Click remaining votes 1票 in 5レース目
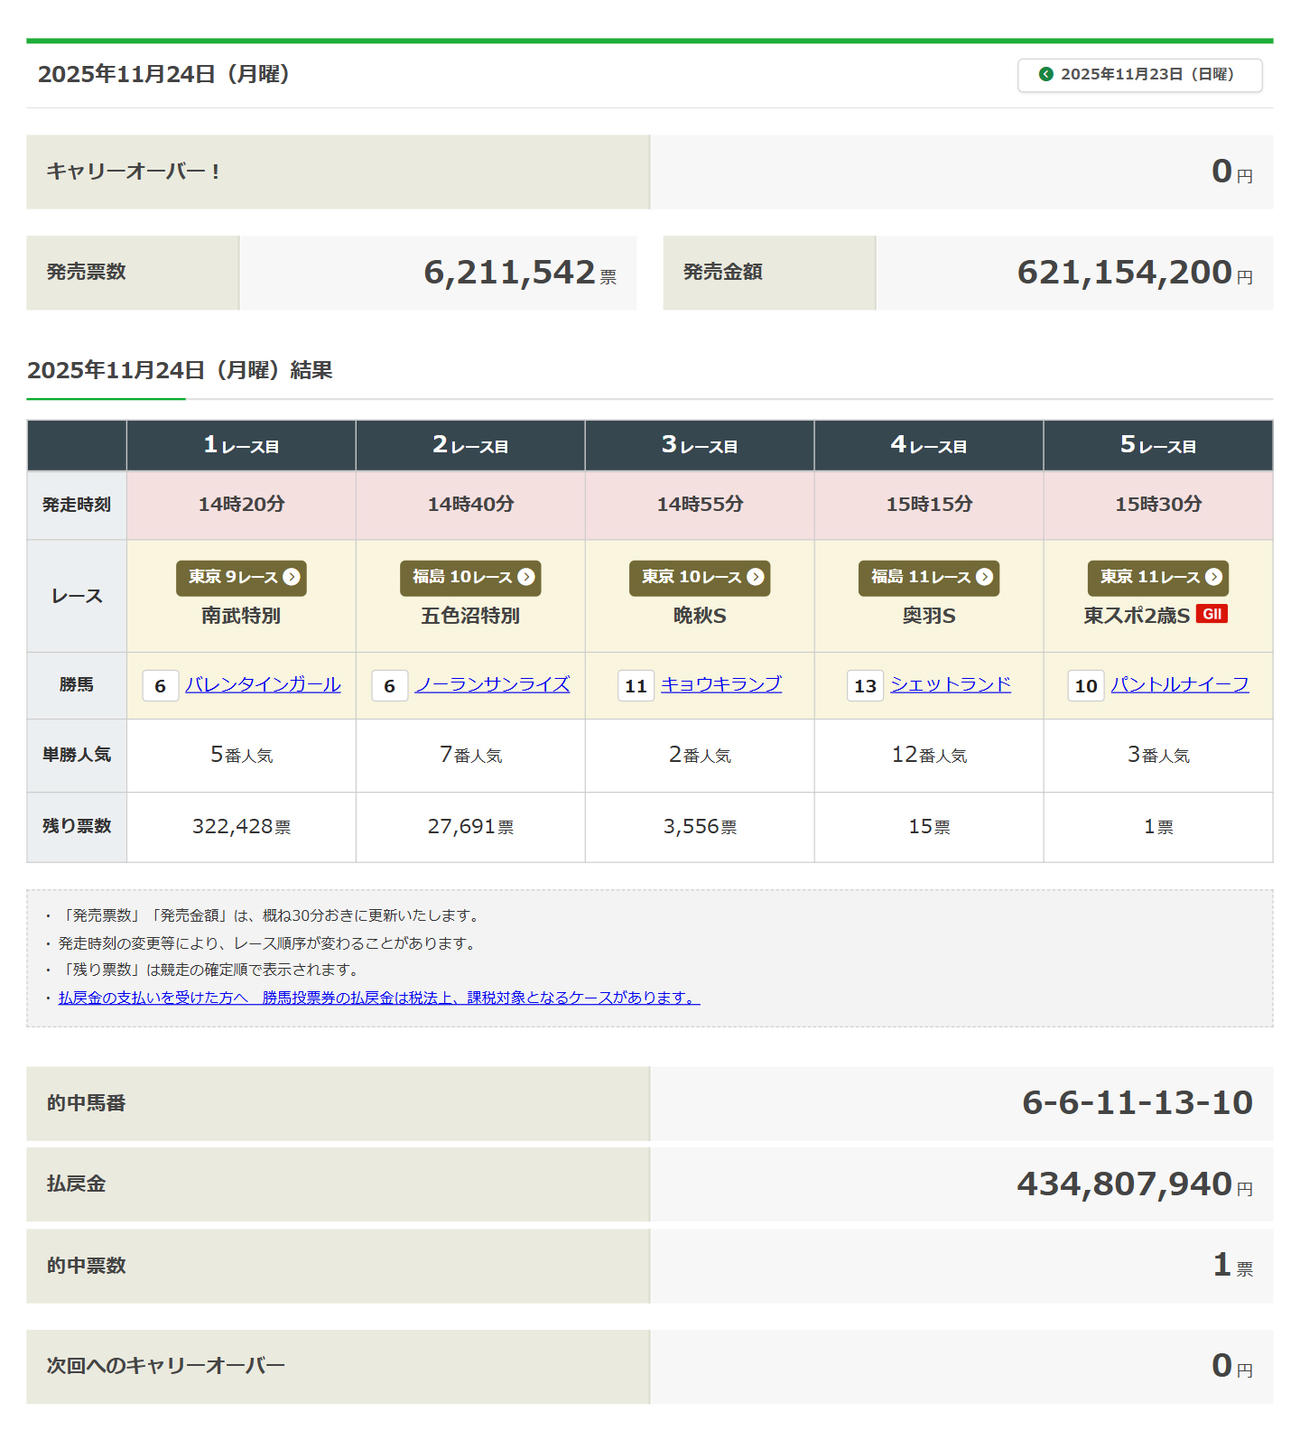This screenshot has width=1300, height=1430. point(1158,827)
